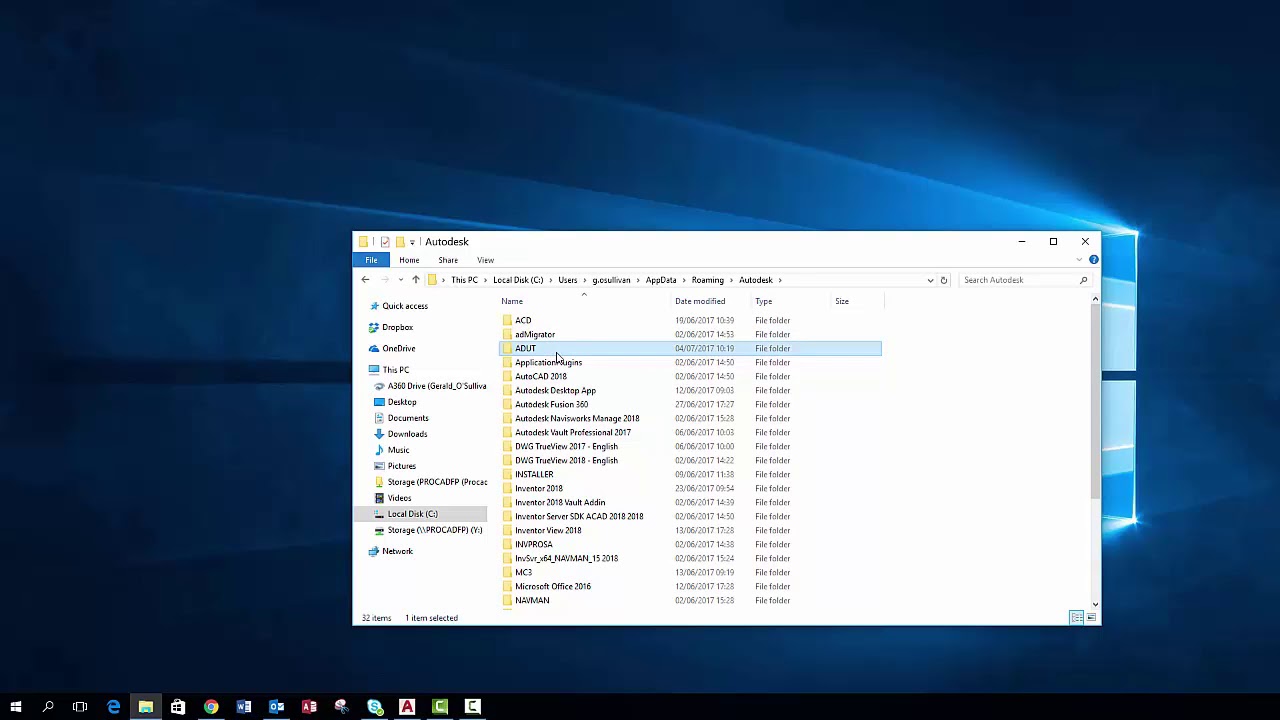
Task: Expand the Autodesk breadcrumb arrow
Action: point(780,280)
